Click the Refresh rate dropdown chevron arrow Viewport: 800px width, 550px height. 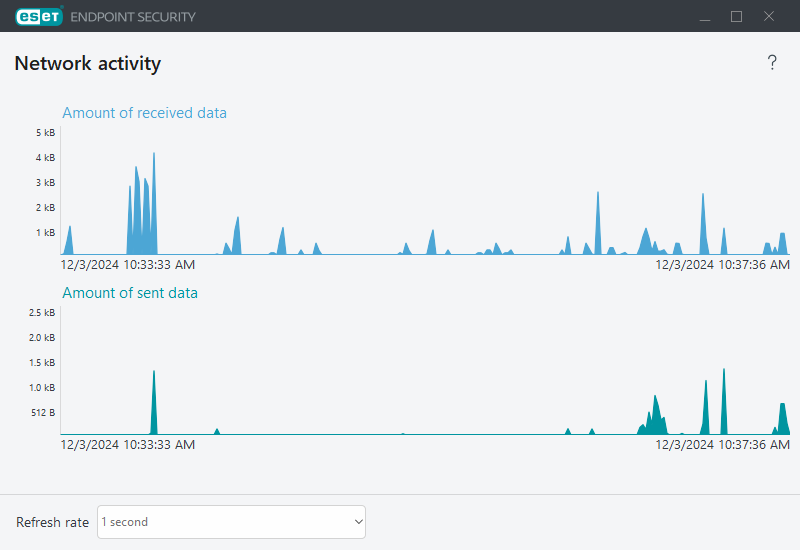pyautogui.click(x=359, y=522)
